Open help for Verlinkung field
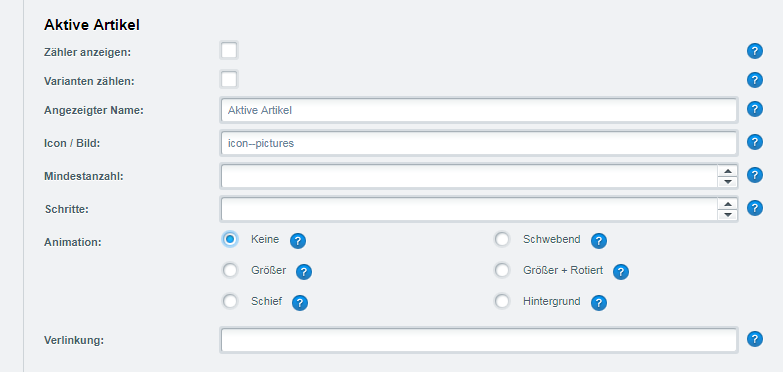The height and width of the screenshot is (372, 783). pyautogui.click(x=755, y=339)
